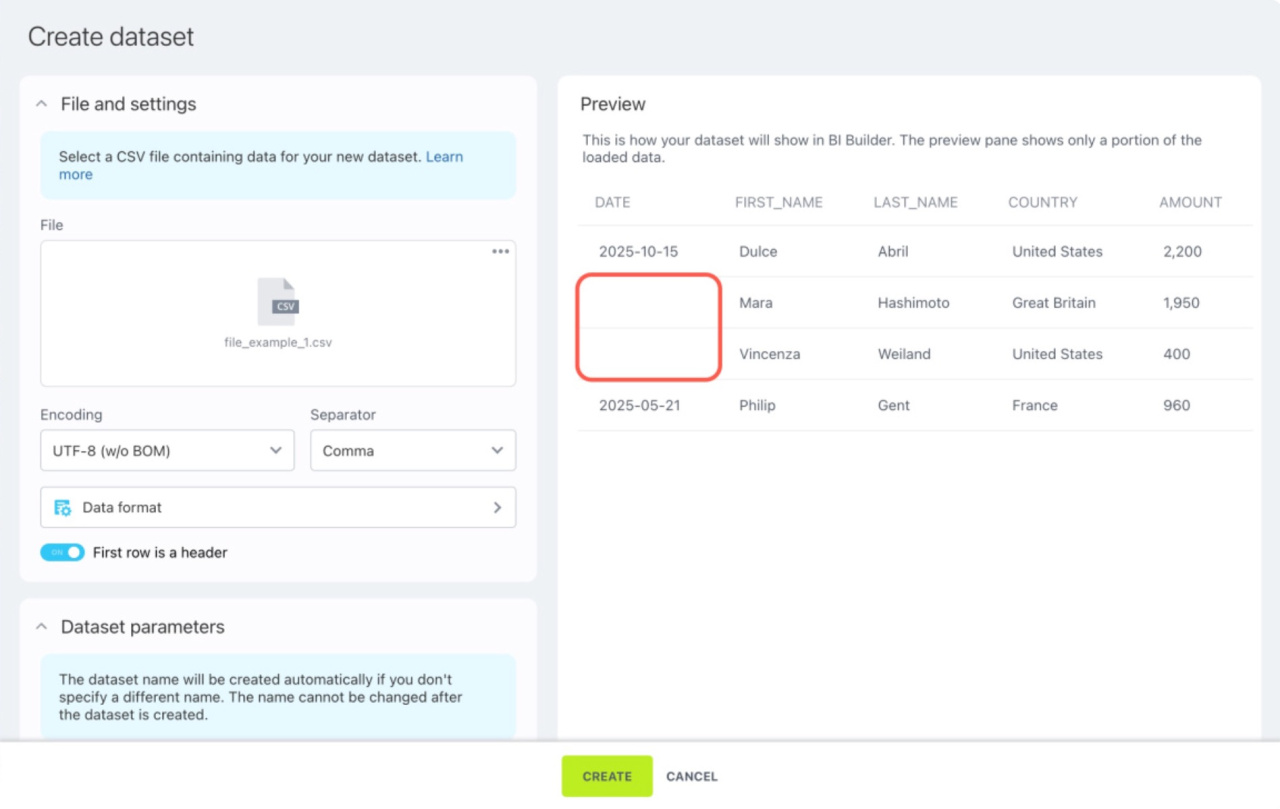Open the Encoding UTF-8 dropdown

click(167, 451)
